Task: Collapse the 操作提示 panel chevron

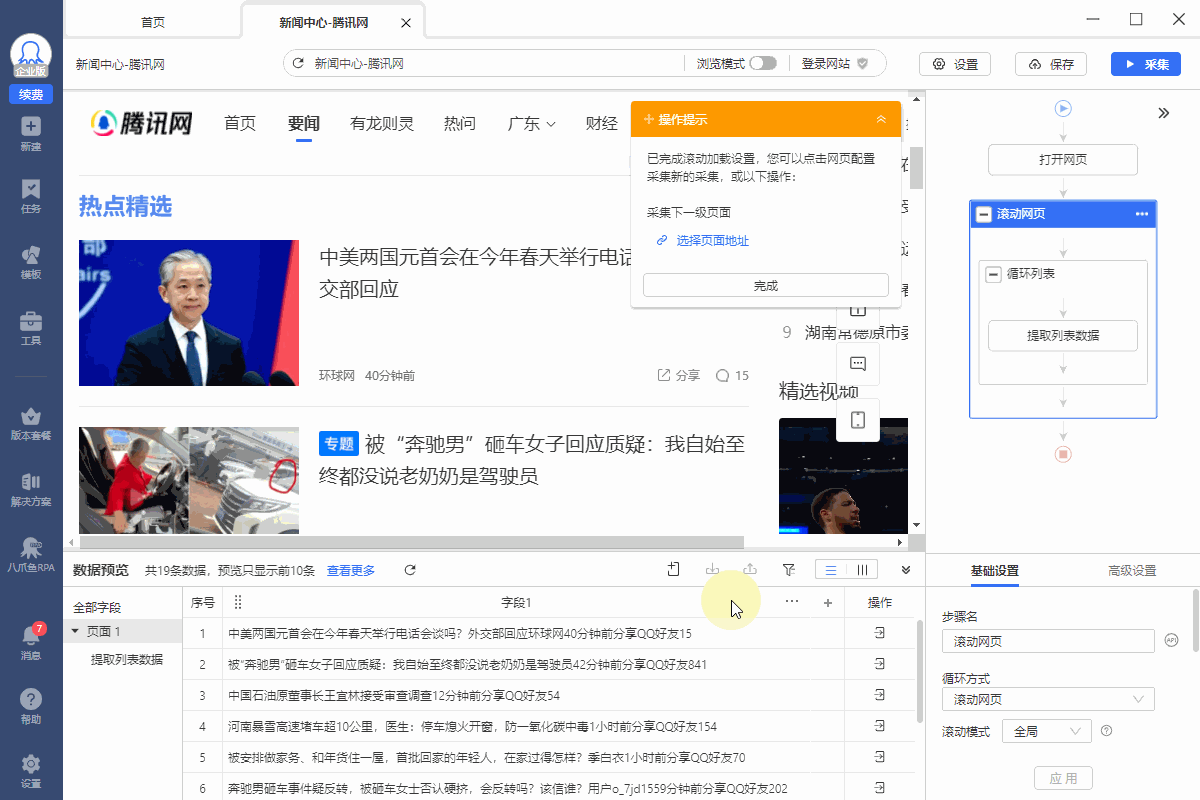Action: point(881,119)
